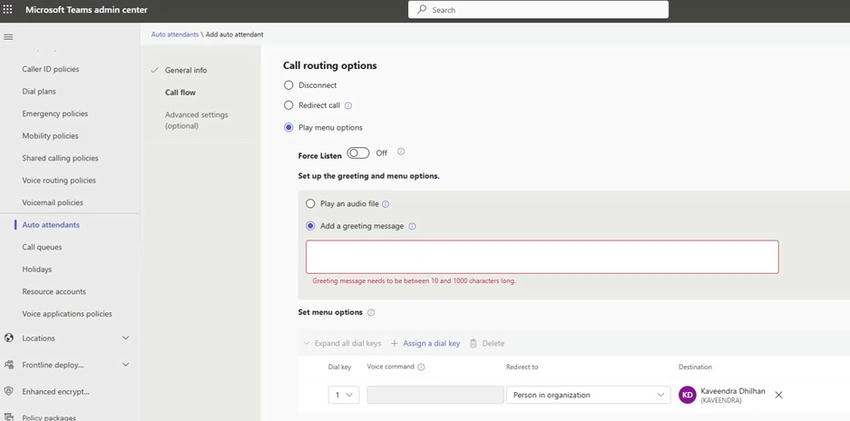Open Holidays page
Screen dimensions: 850x421
tap(37, 269)
